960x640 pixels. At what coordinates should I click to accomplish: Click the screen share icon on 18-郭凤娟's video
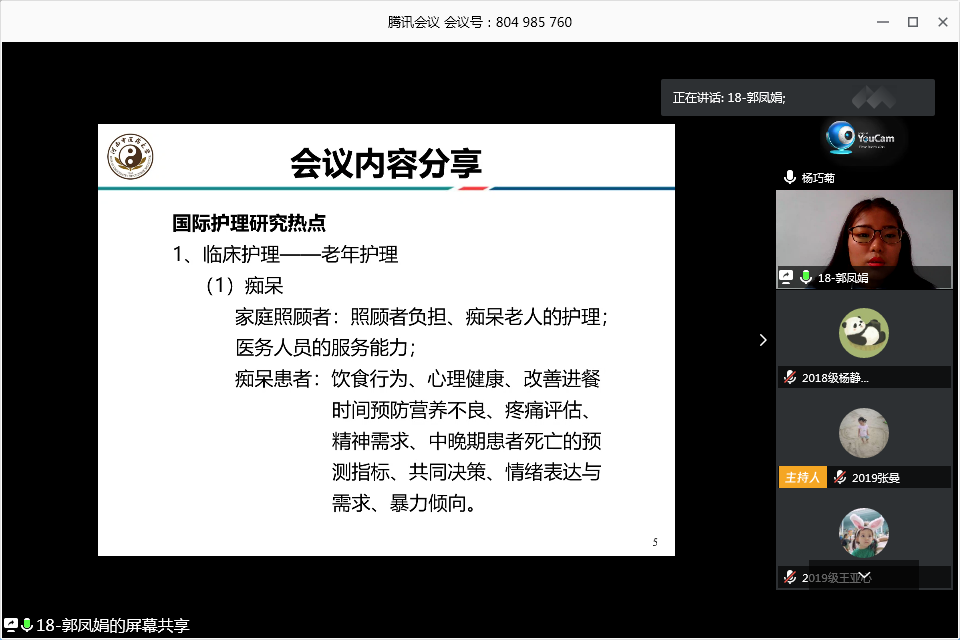point(787,277)
